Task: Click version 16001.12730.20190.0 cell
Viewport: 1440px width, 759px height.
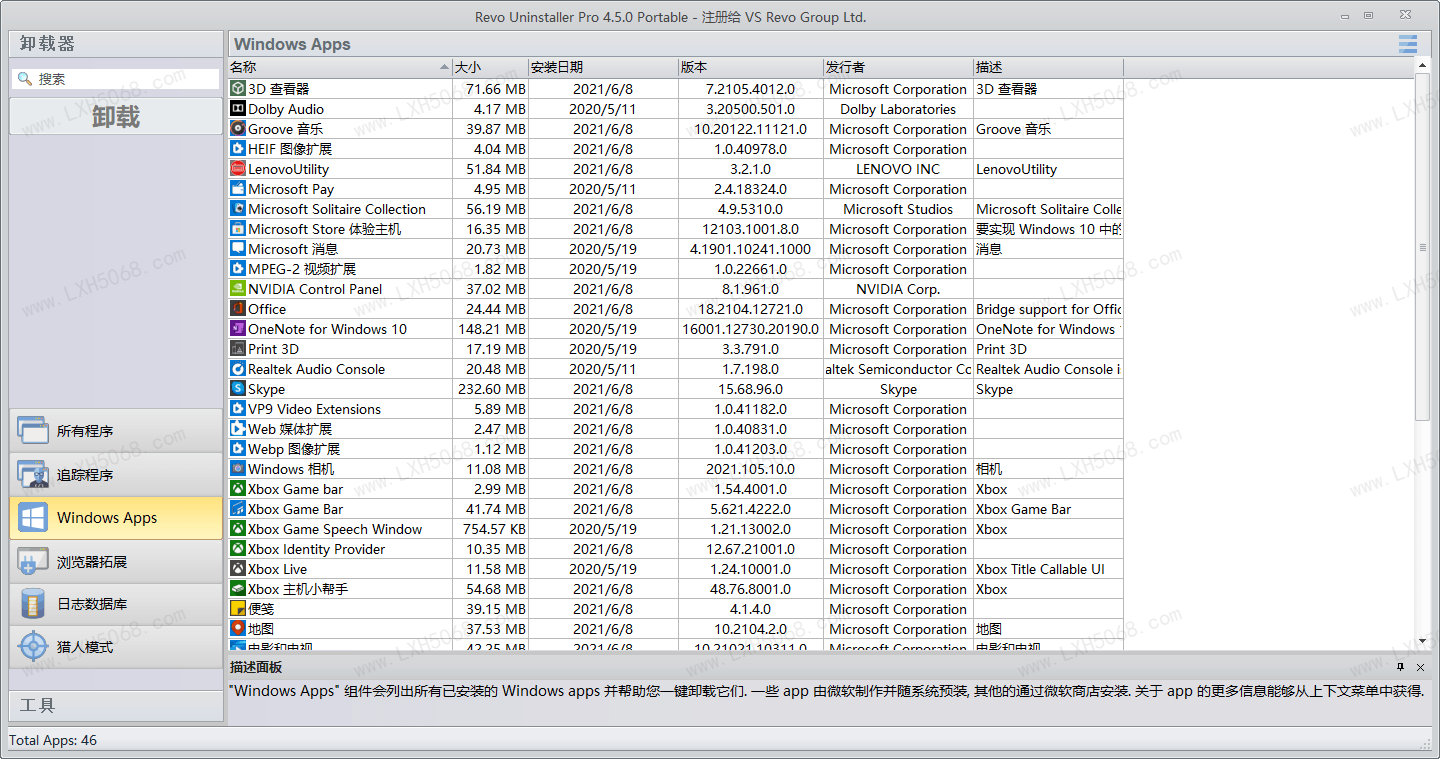Action: point(750,329)
